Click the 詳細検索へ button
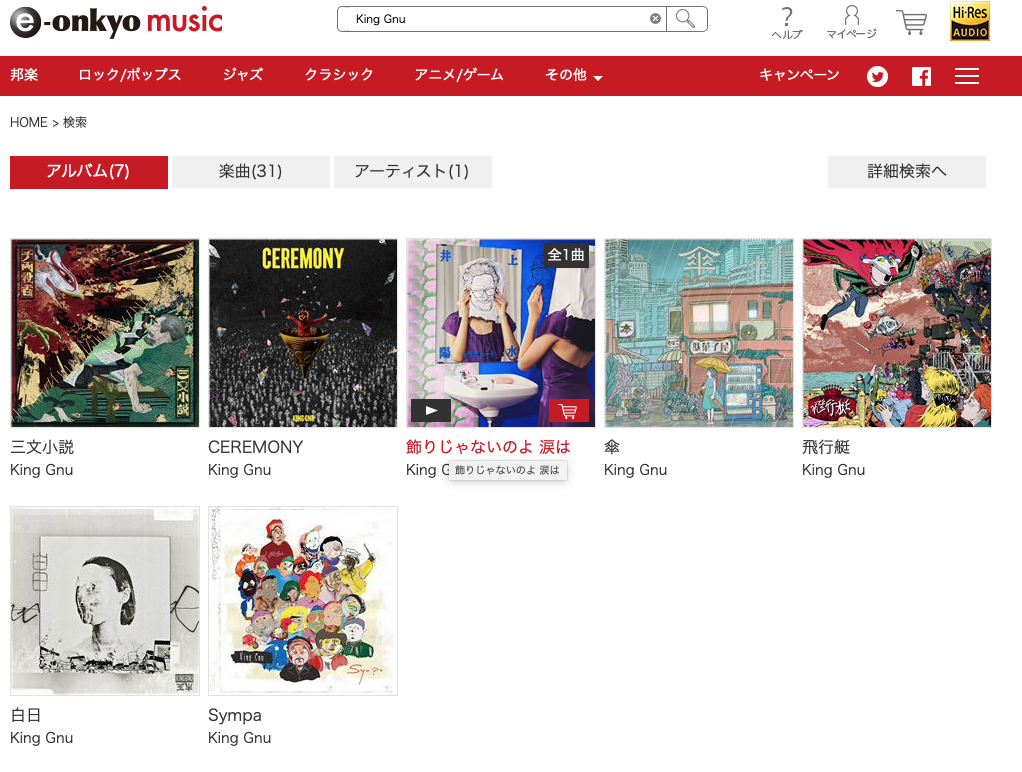 click(907, 171)
